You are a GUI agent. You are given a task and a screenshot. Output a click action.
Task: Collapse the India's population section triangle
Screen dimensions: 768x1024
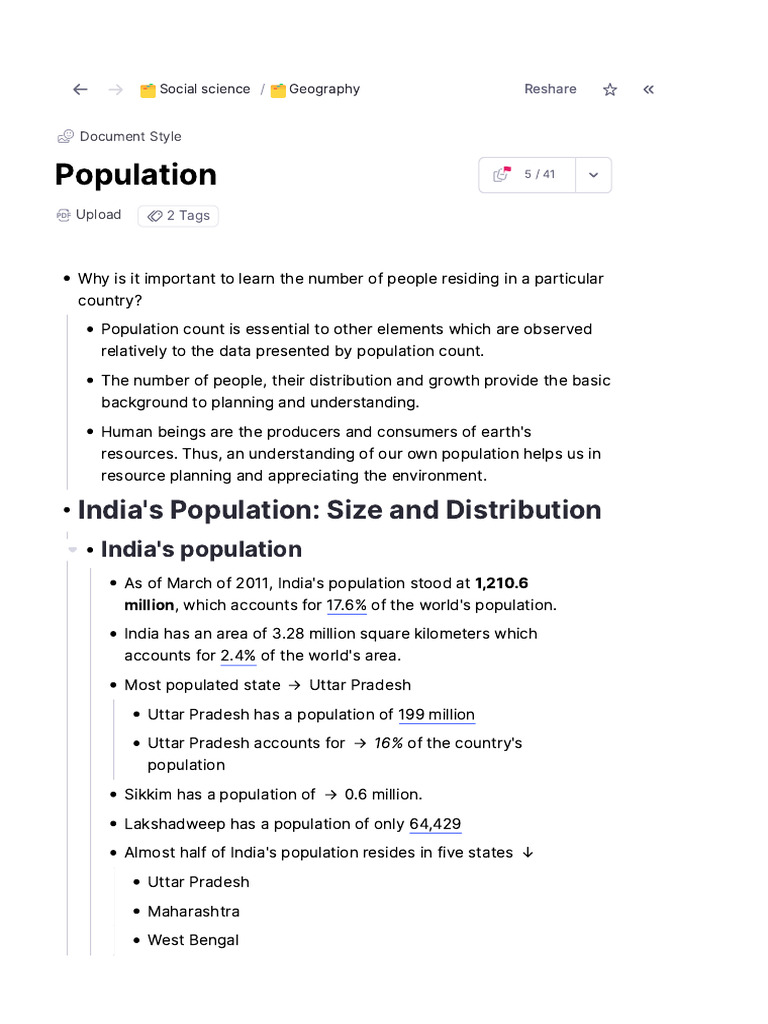tap(72, 550)
